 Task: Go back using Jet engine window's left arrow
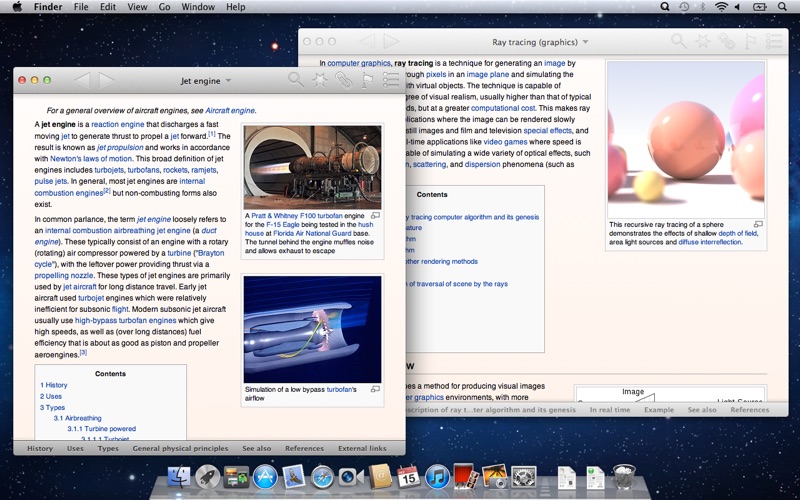[82, 80]
